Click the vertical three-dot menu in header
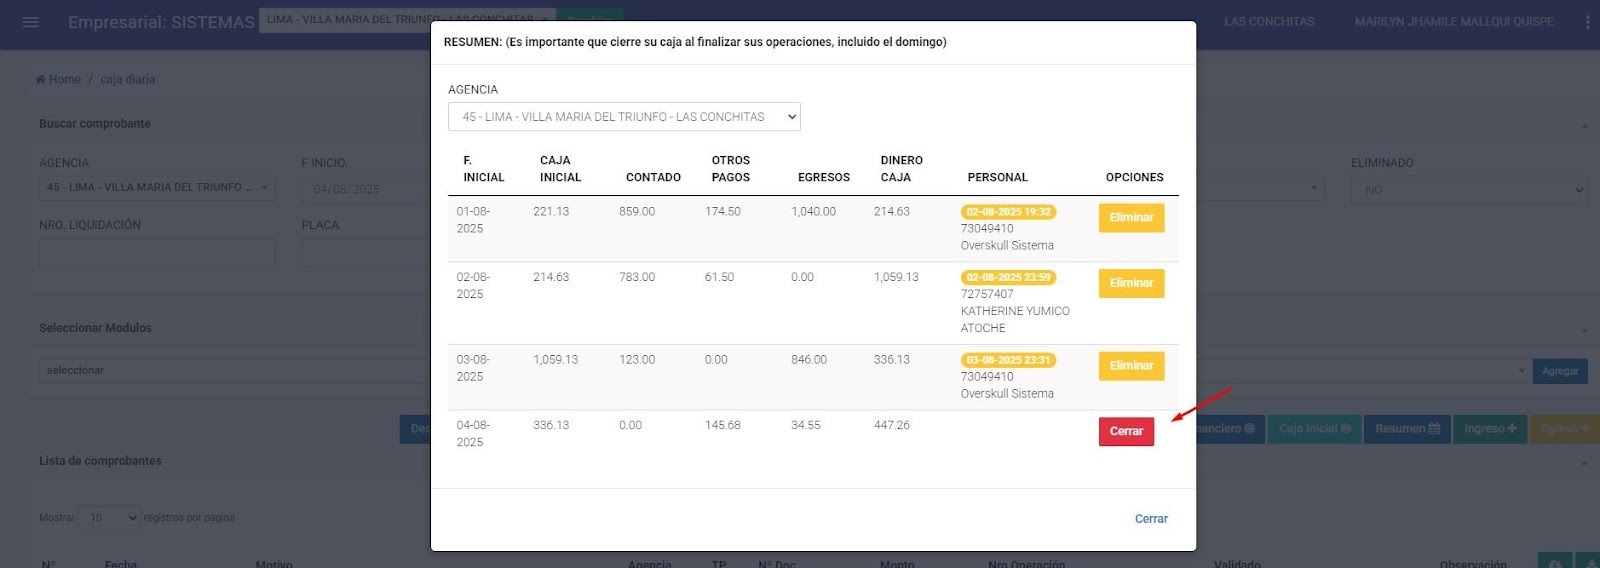This screenshot has height=568, width=1600. [x=1587, y=22]
